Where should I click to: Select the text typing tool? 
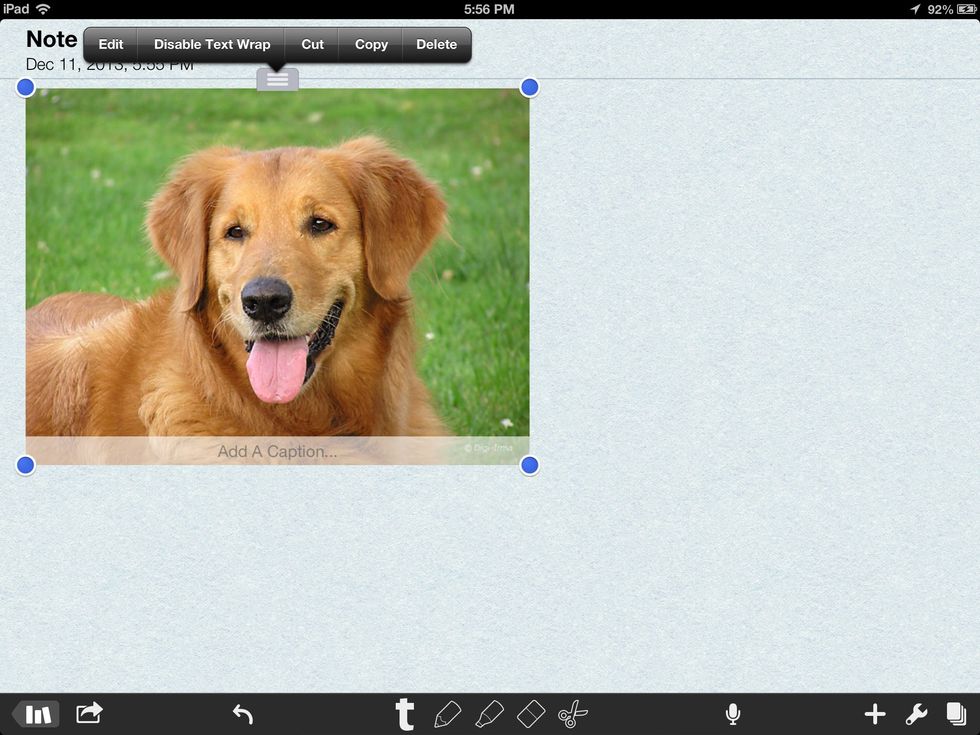[404, 714]
